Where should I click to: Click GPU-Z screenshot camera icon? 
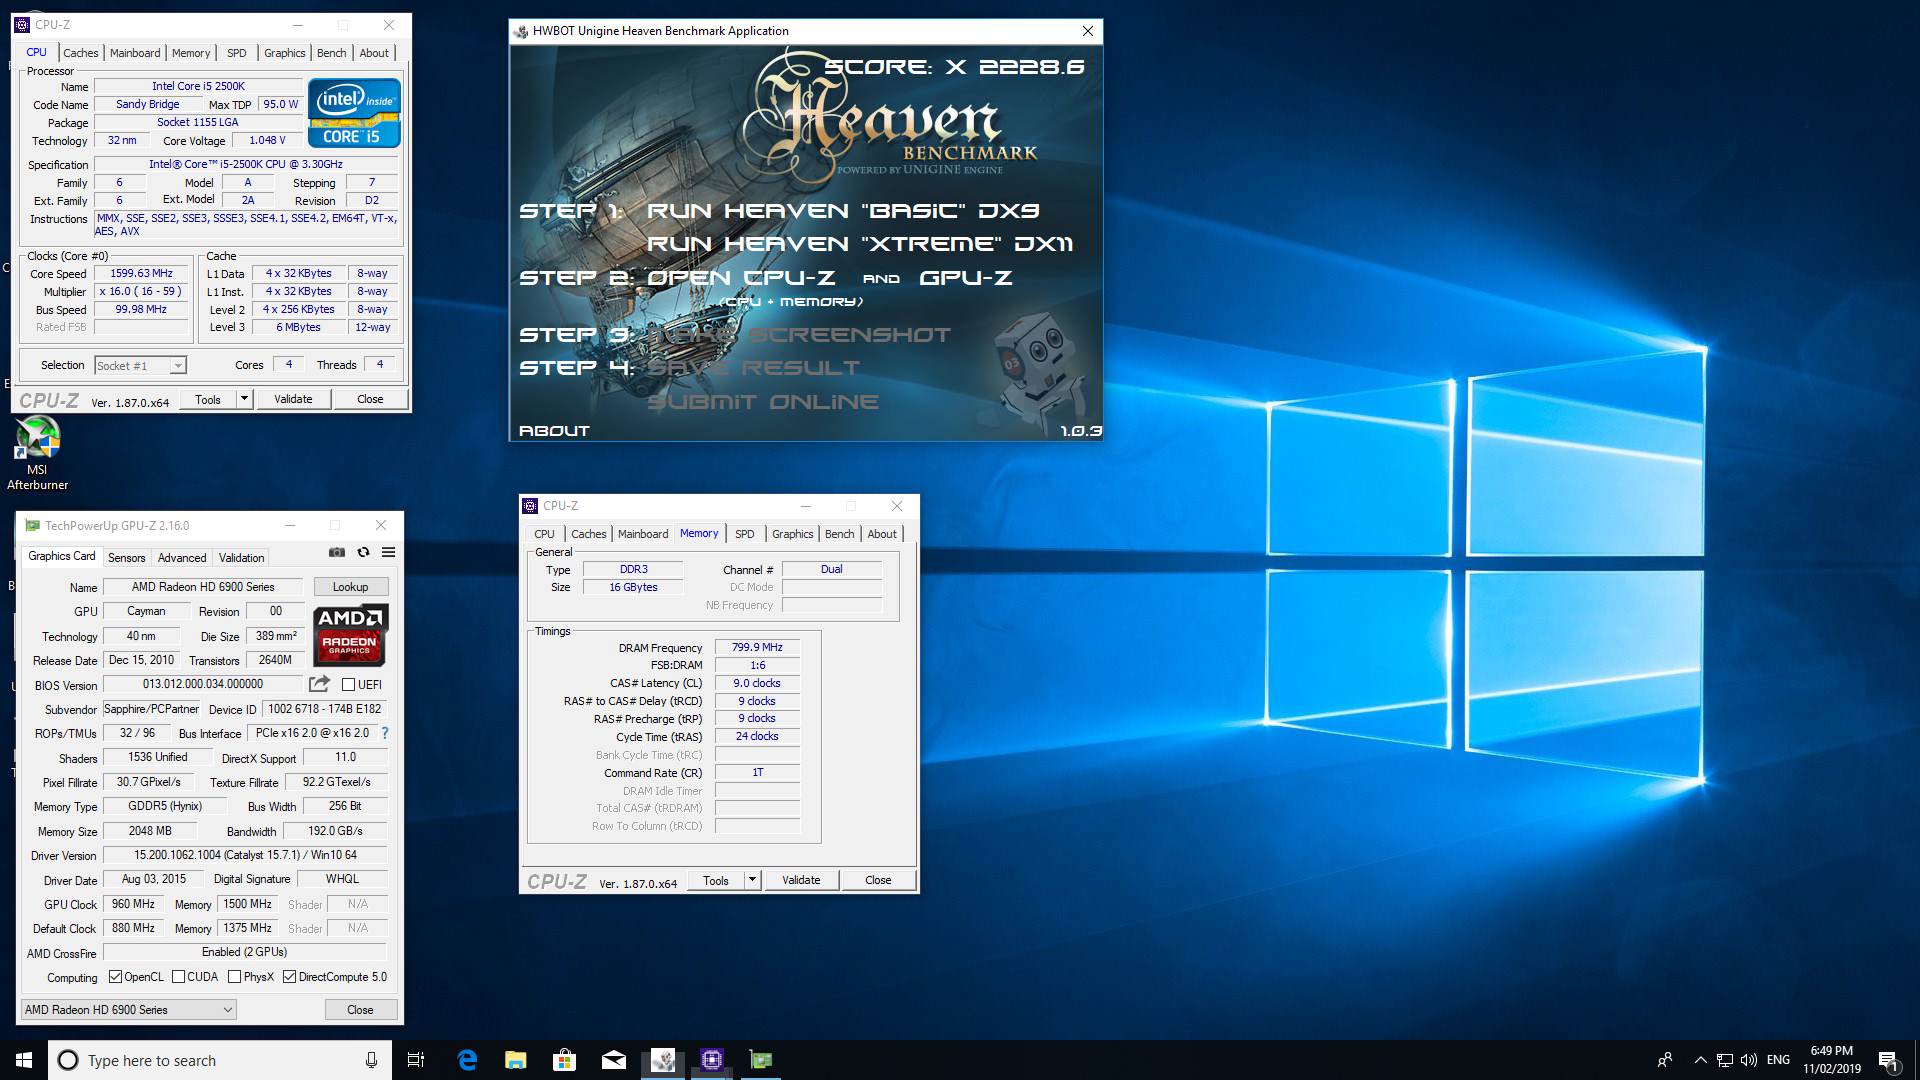pyautogui.click(x=337, y=552)
